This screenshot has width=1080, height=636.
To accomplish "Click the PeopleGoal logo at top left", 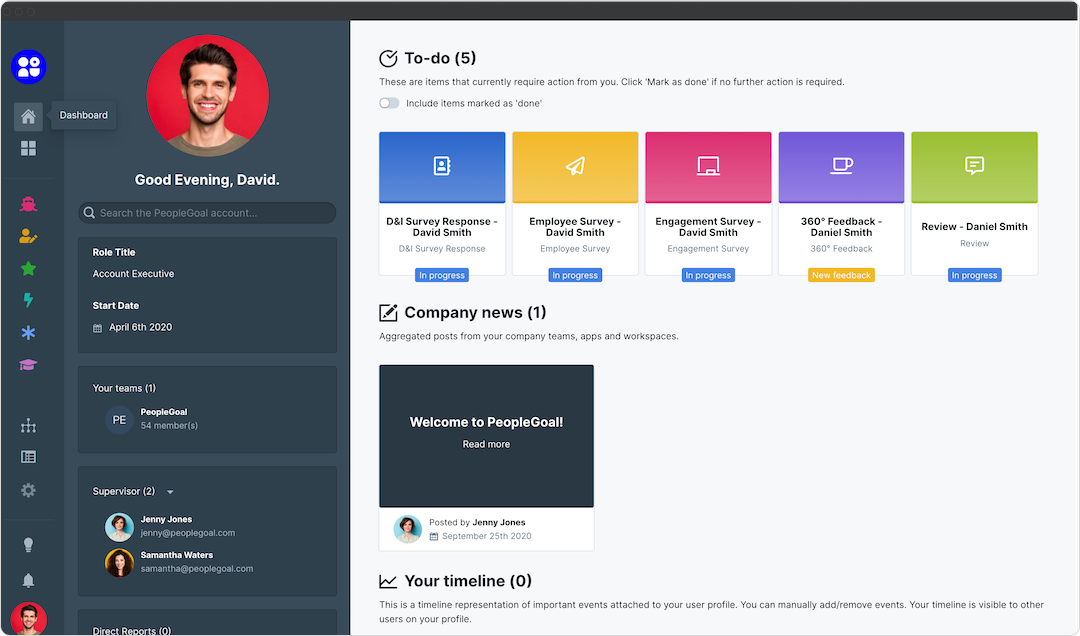I will [x=28, y=67].
